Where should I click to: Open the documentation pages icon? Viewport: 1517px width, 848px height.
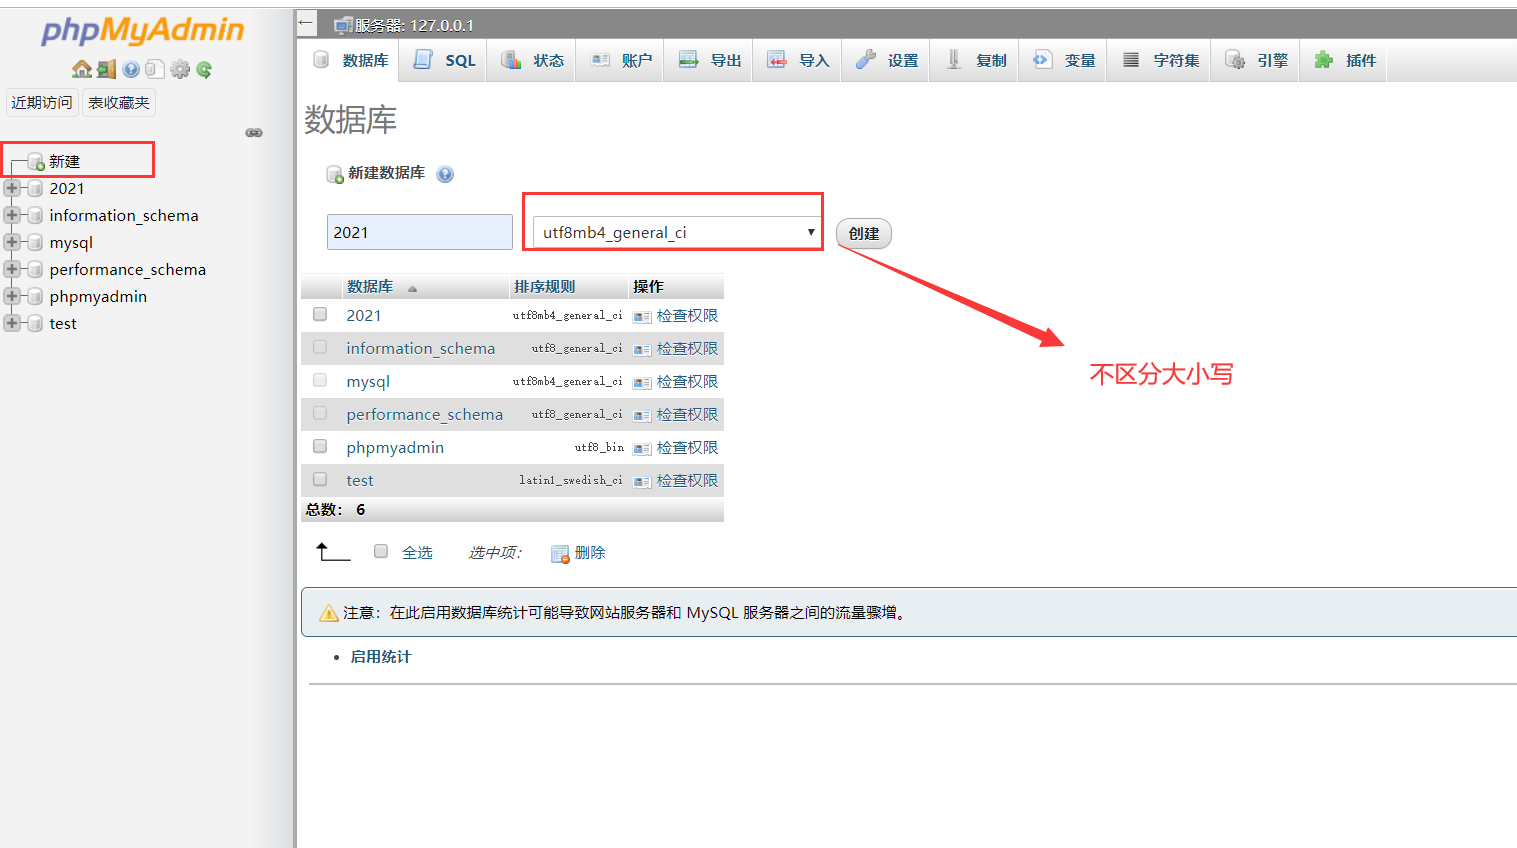coord(154,69)
